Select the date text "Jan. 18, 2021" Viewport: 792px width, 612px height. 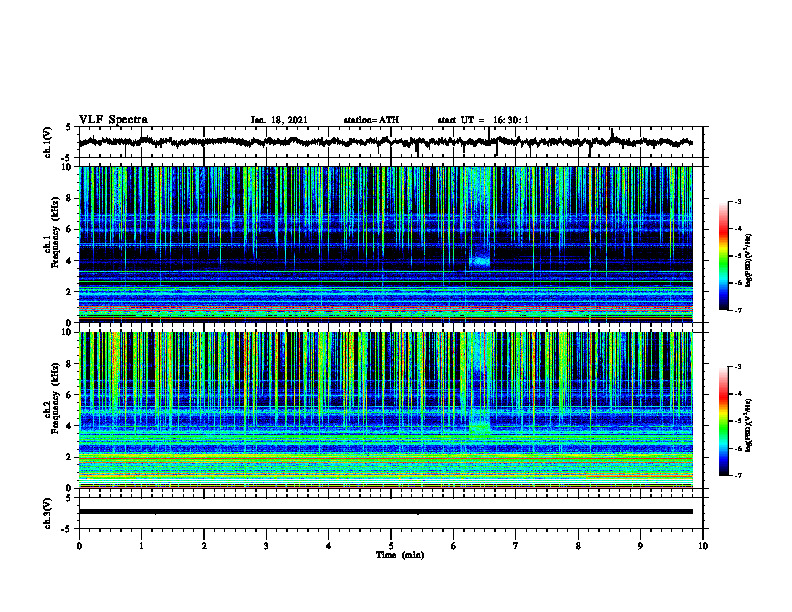pos(279,120)
